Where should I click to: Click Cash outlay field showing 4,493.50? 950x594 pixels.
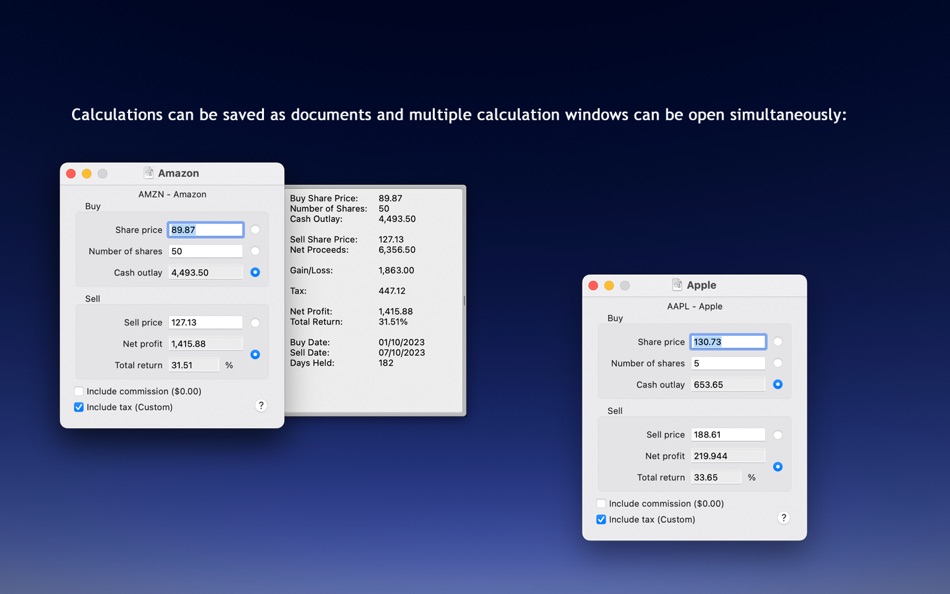click(x=205, y=272)
